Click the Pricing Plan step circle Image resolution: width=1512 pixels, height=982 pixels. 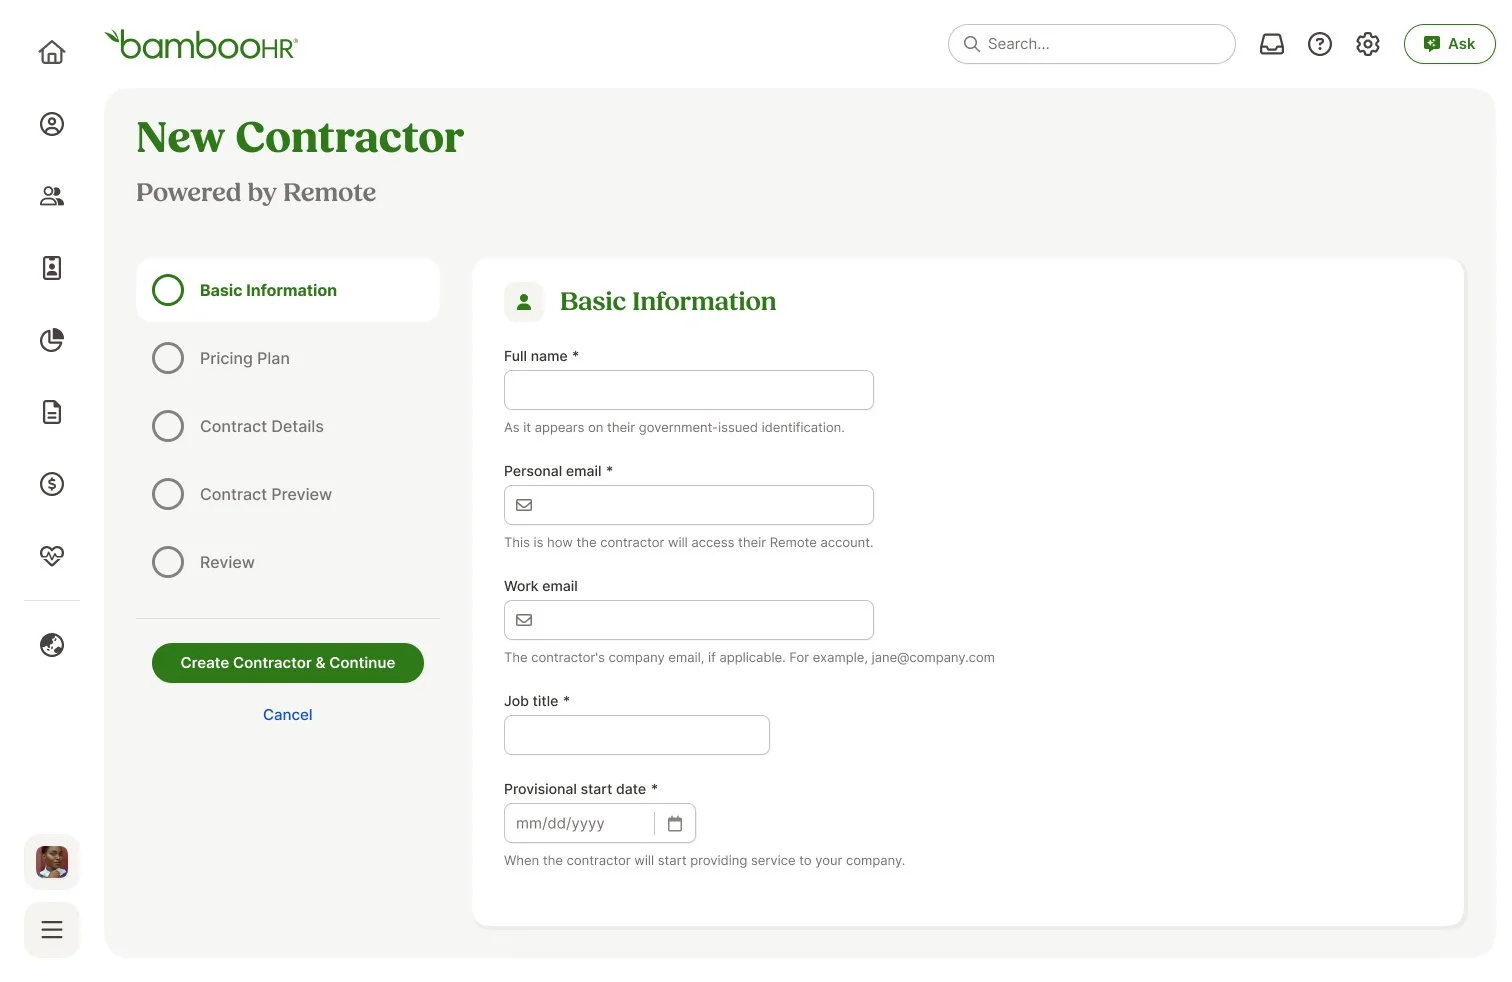pos(168,358)
